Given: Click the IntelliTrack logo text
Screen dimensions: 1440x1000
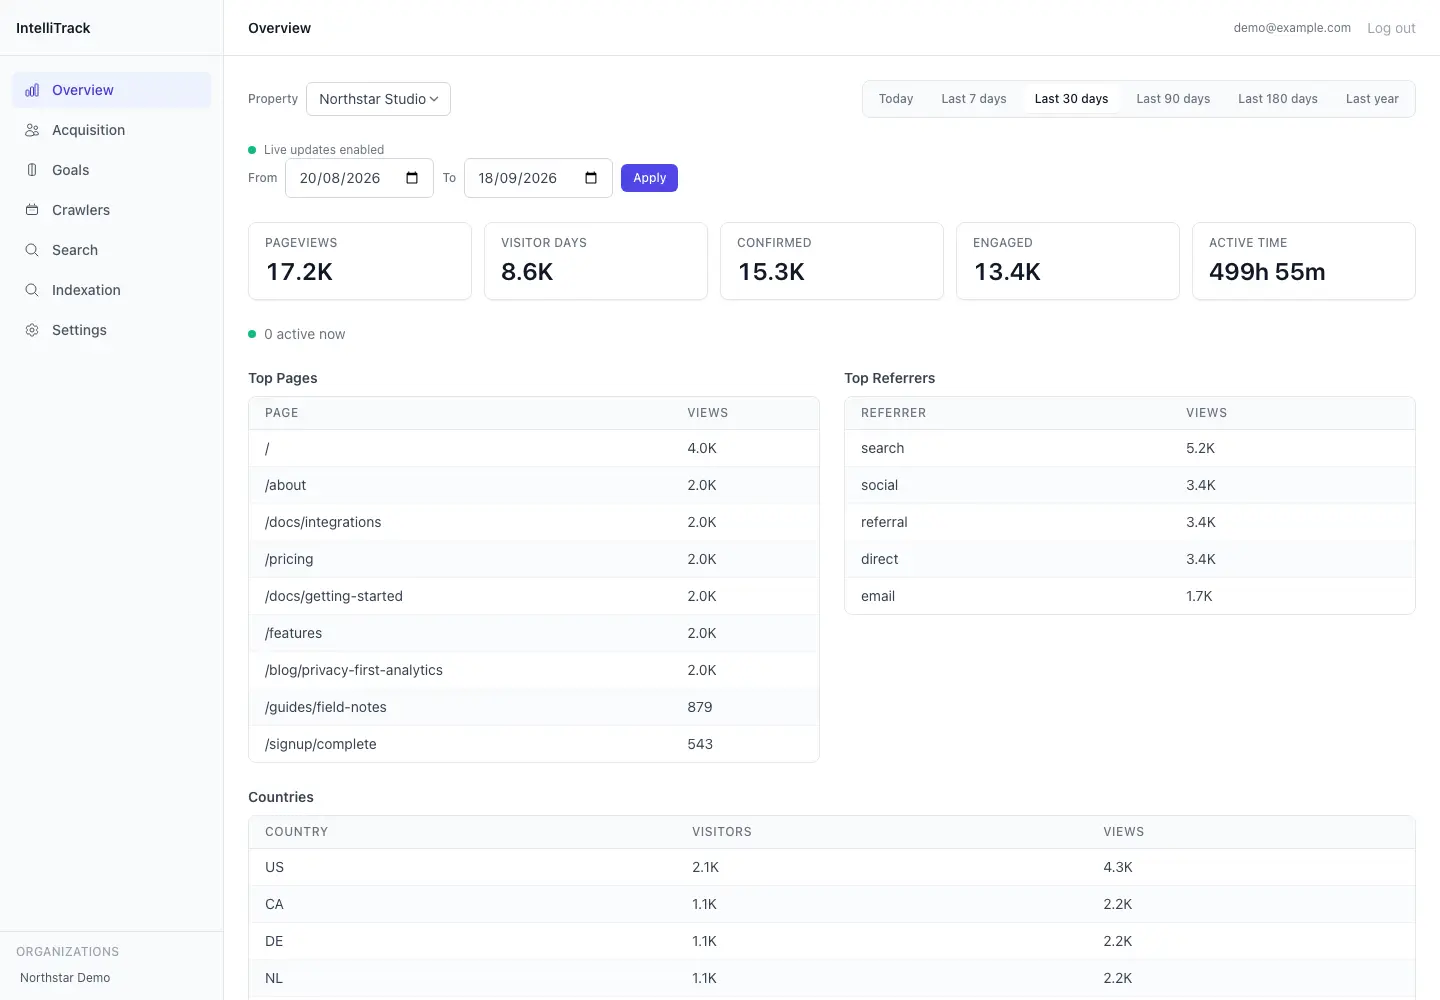Looking at the screenshot, I should point(53,28).
